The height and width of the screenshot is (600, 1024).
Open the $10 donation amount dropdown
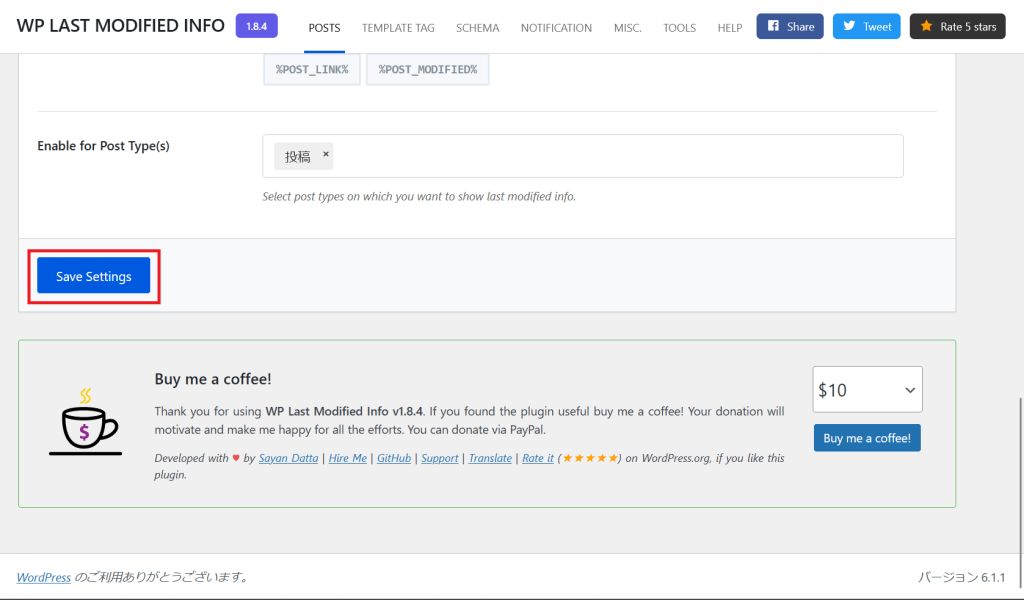pos(867,389)
